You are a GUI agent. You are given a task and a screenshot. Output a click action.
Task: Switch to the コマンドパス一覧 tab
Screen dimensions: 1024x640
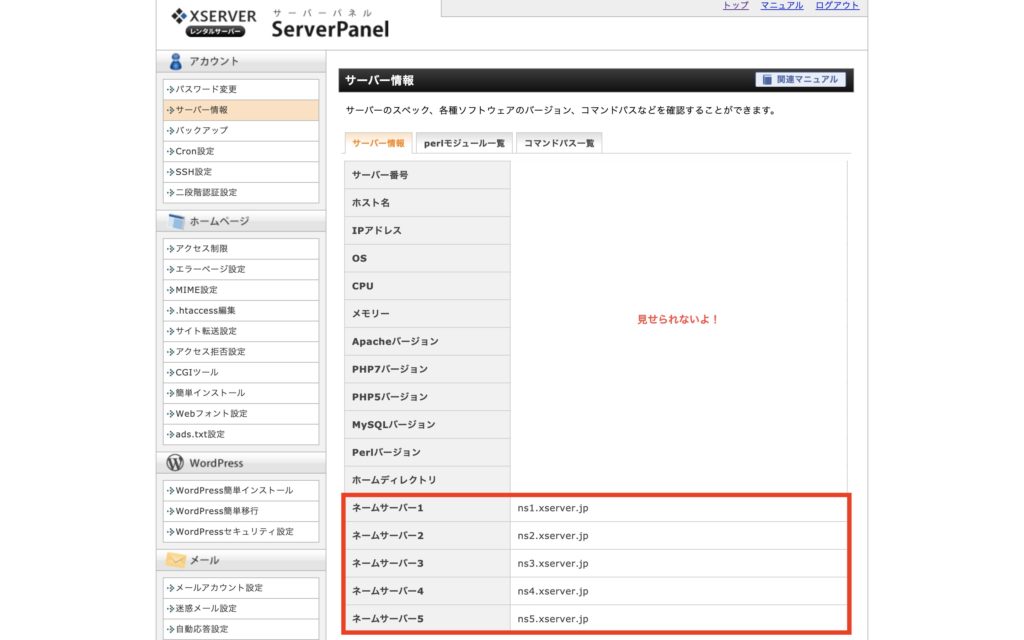point(559,143)
